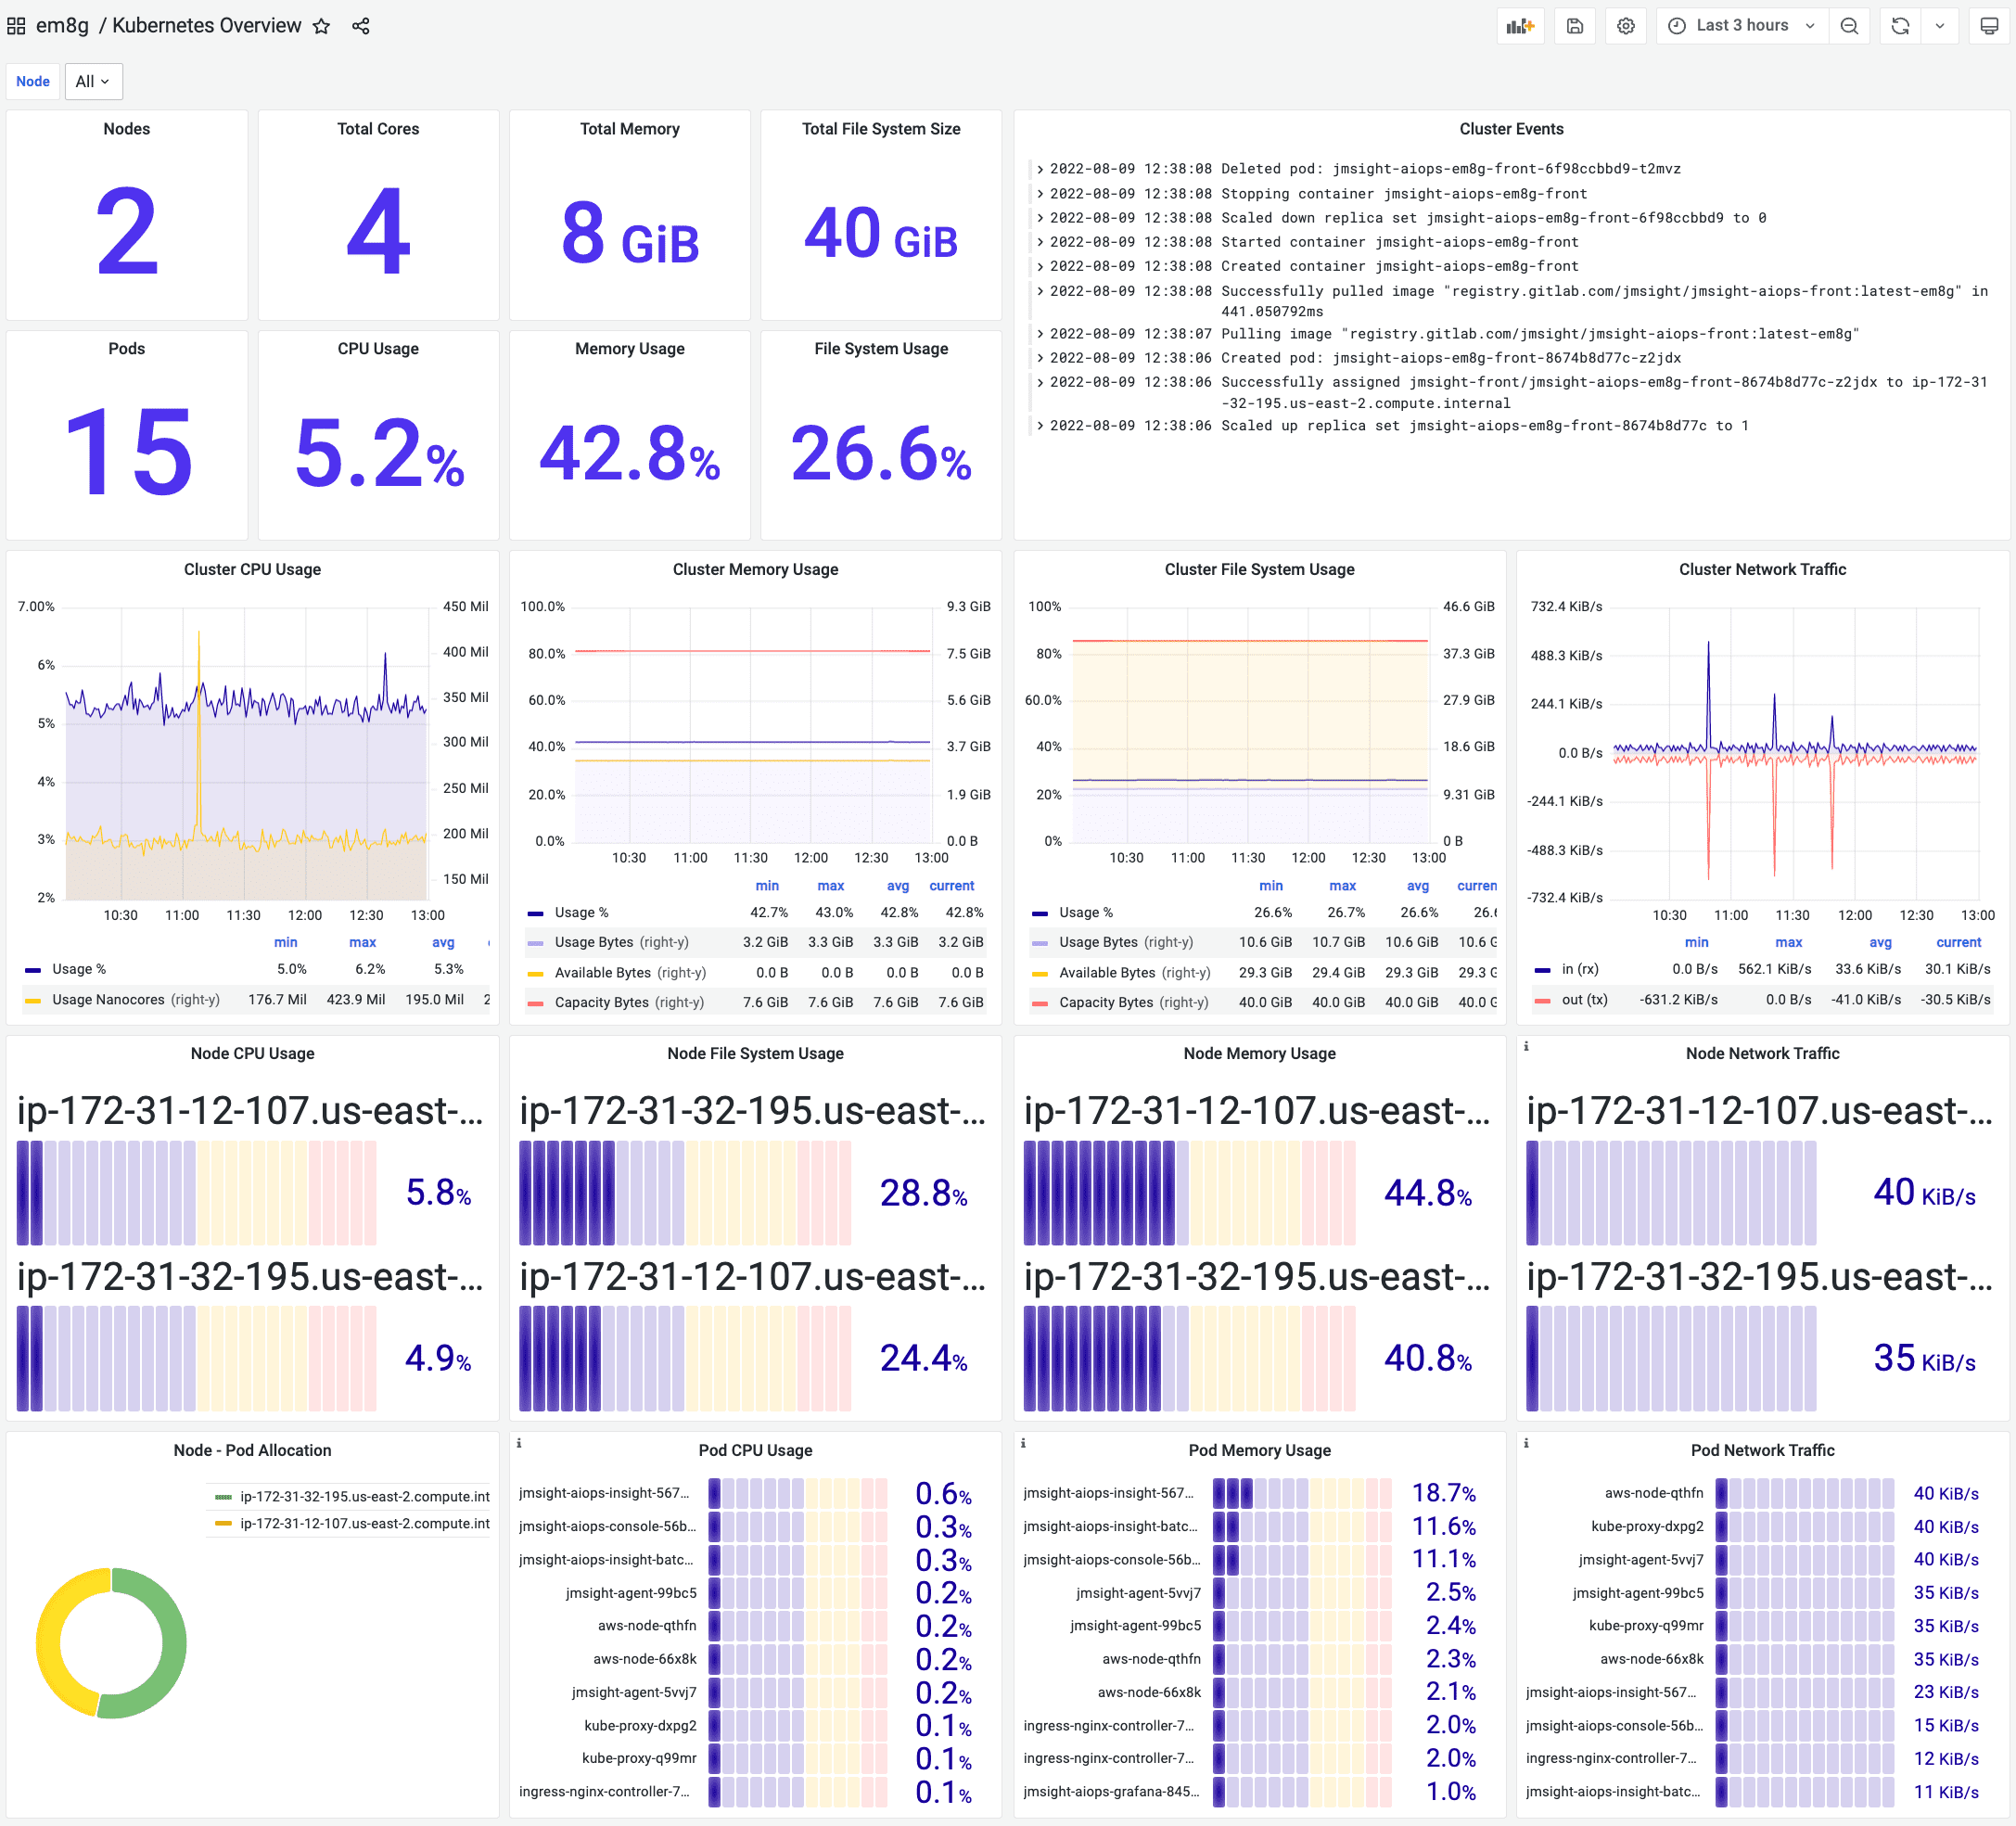Click the share dashboard icon
The width and height of the screenshot is (2016, 1826).
coord(361,26)
